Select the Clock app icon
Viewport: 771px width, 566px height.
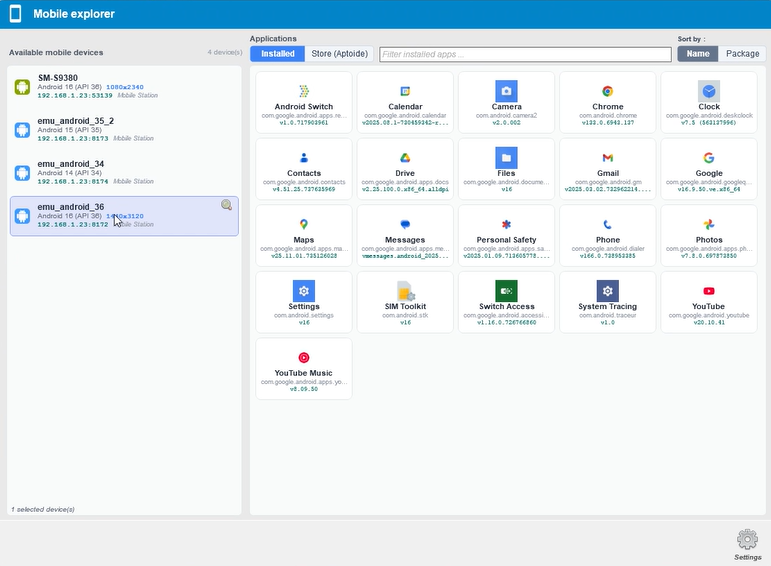coord(709,91)
